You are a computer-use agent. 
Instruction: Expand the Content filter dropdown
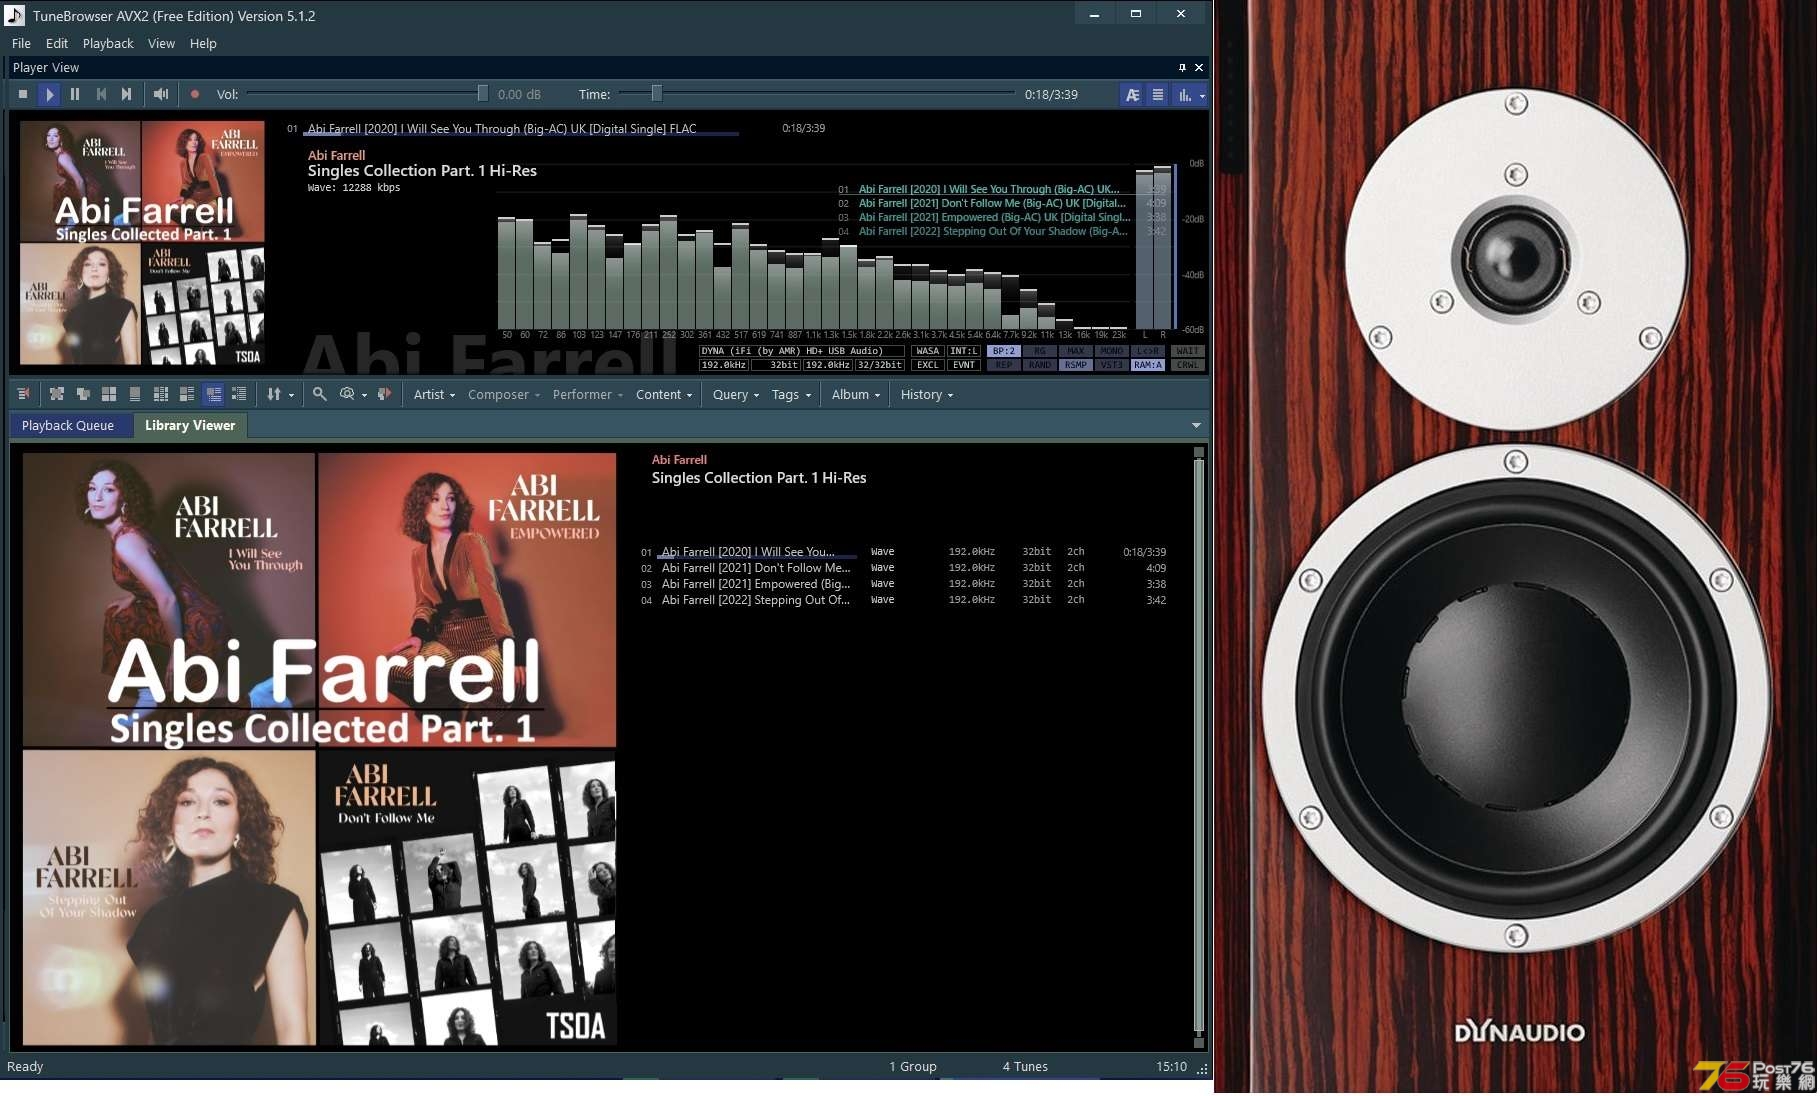(x=664, y=395)
